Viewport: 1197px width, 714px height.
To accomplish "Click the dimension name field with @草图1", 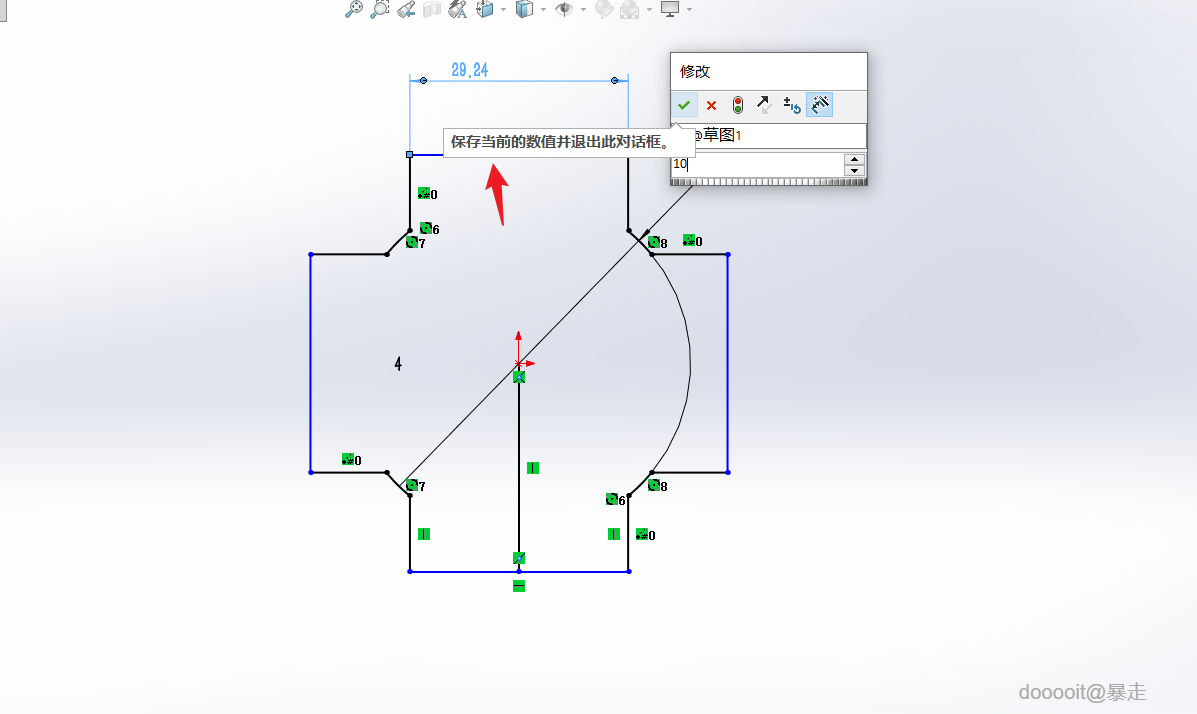I will click(769, 136).
